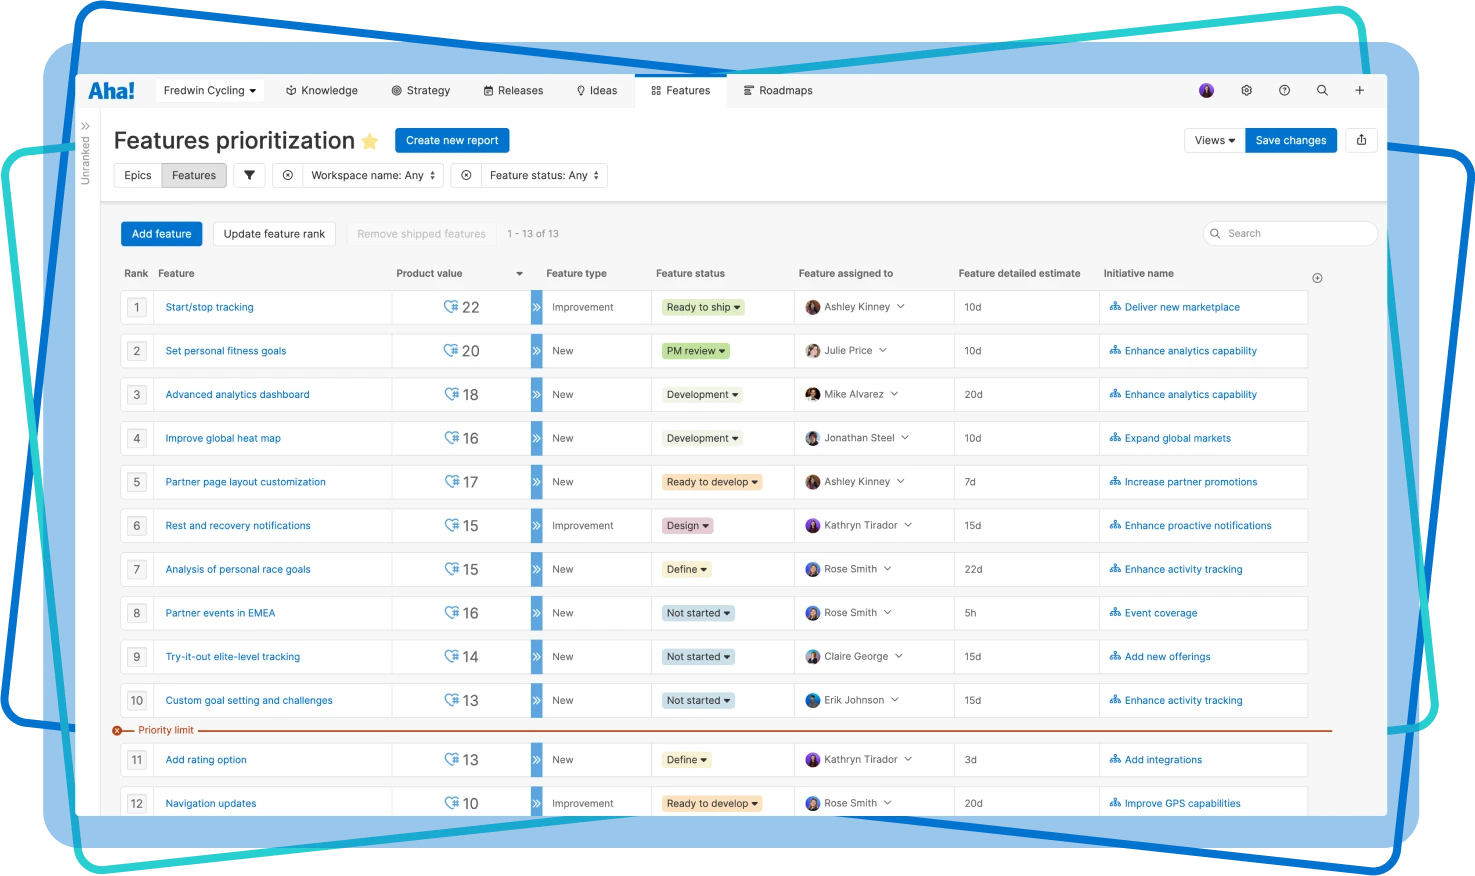Open the Feature status: Any filter dropdown

click(x=544, y=175)
